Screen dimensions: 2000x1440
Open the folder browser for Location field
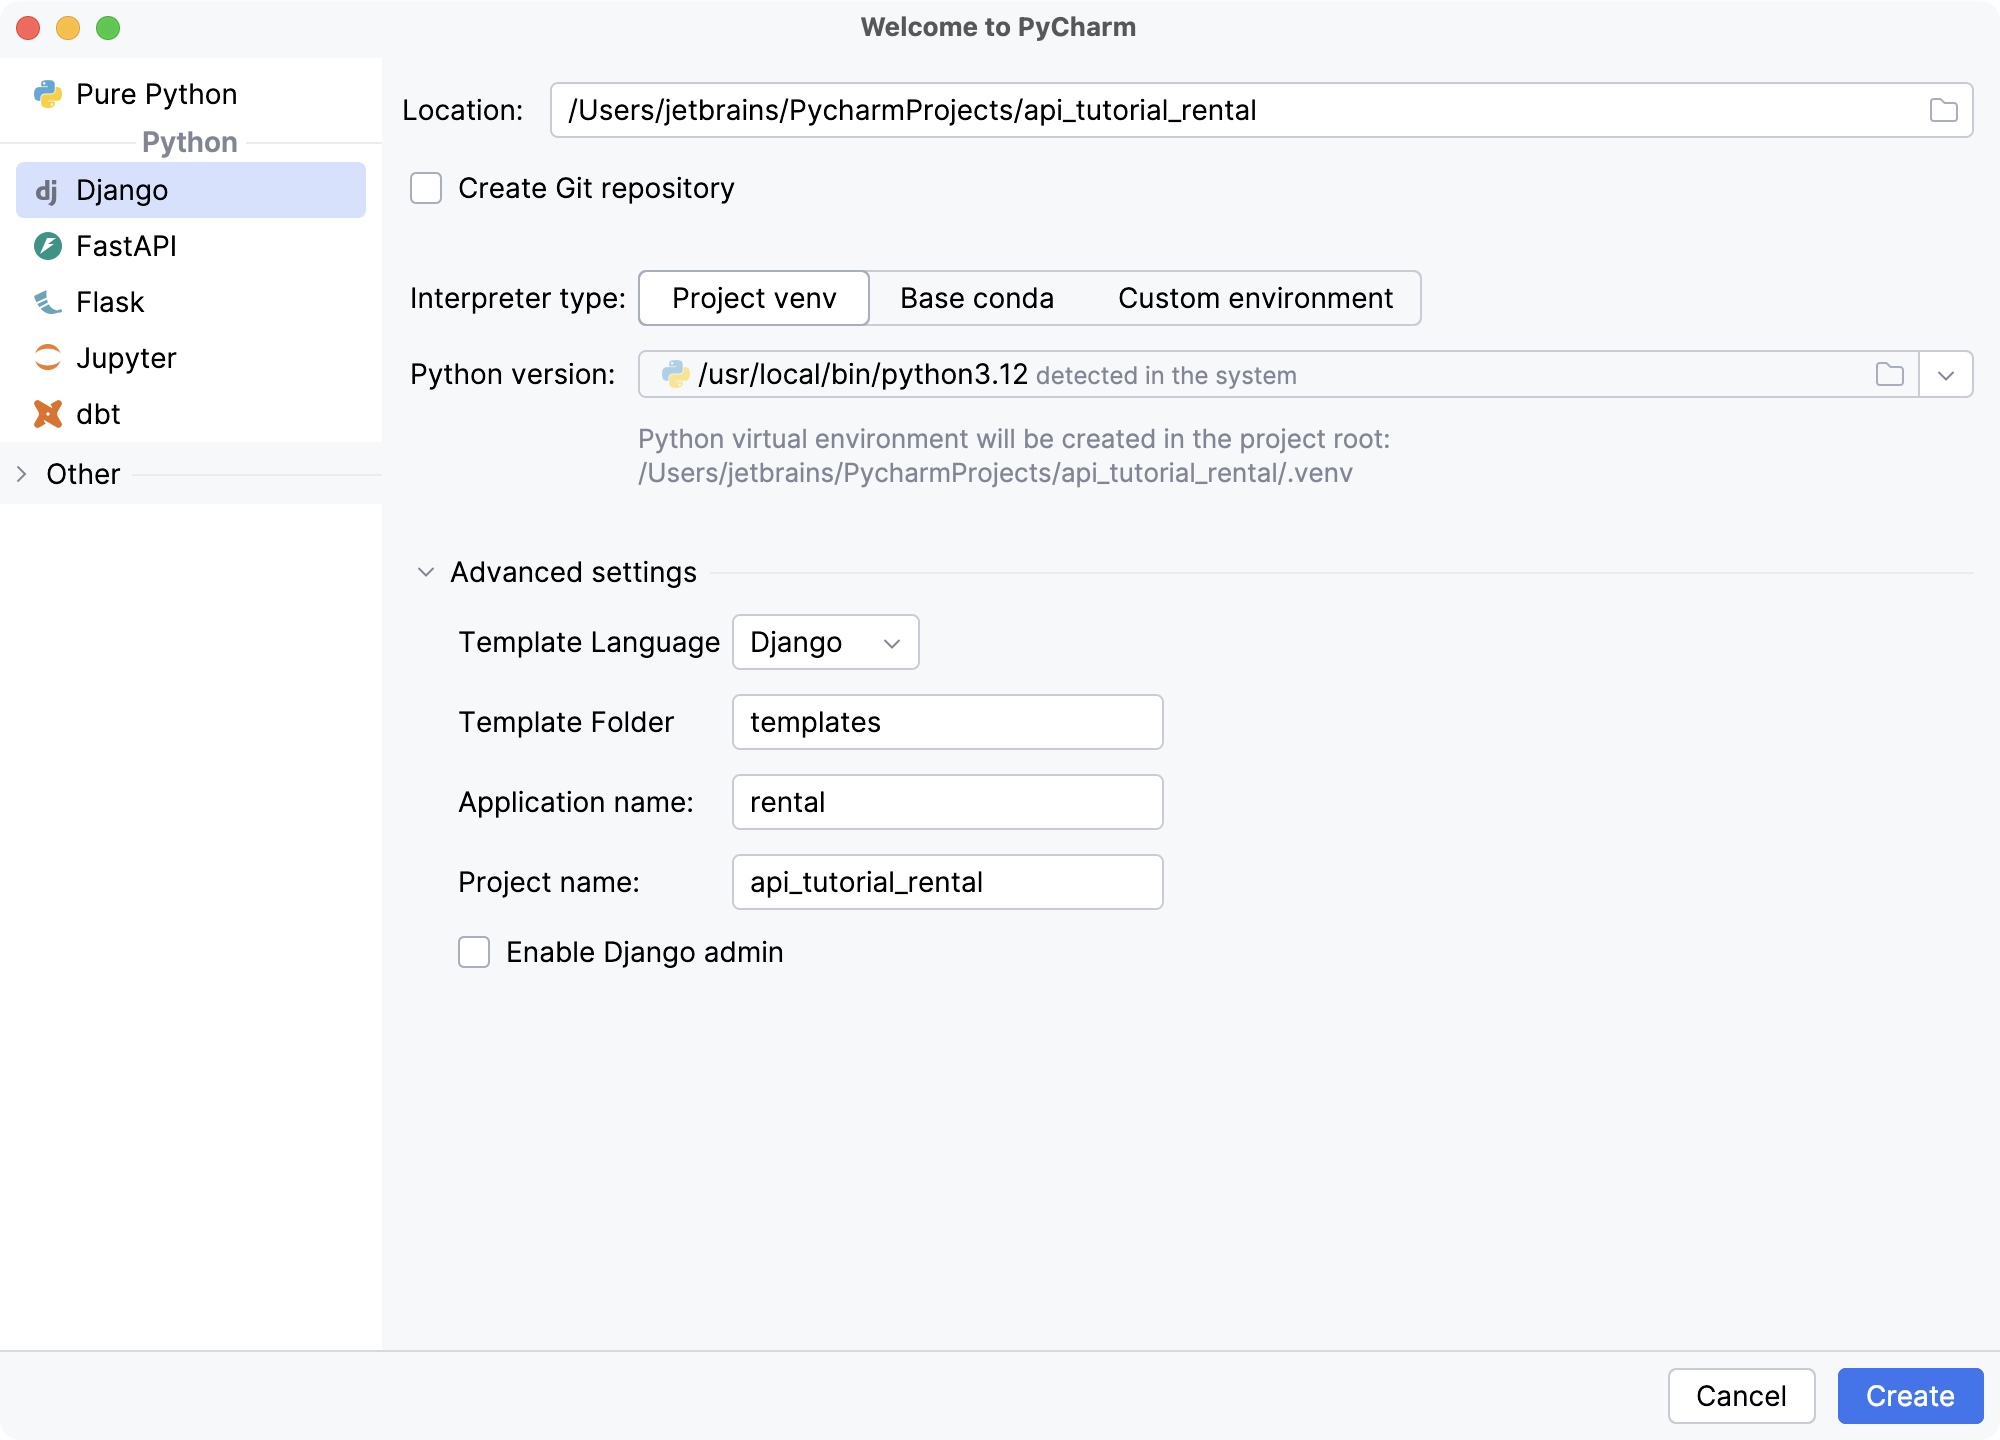(1944, 110)
